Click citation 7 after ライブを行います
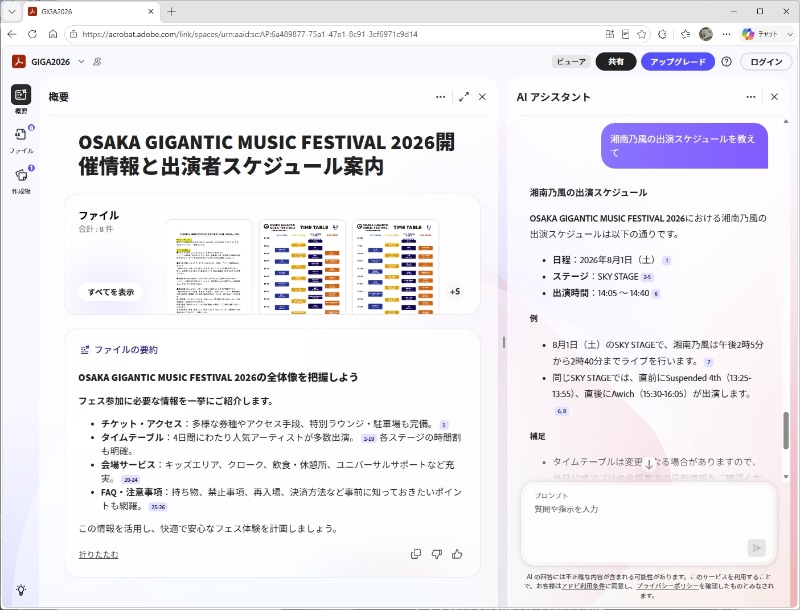Image resolution: width=800 pixels, height=610 pixels. [709, 362]
